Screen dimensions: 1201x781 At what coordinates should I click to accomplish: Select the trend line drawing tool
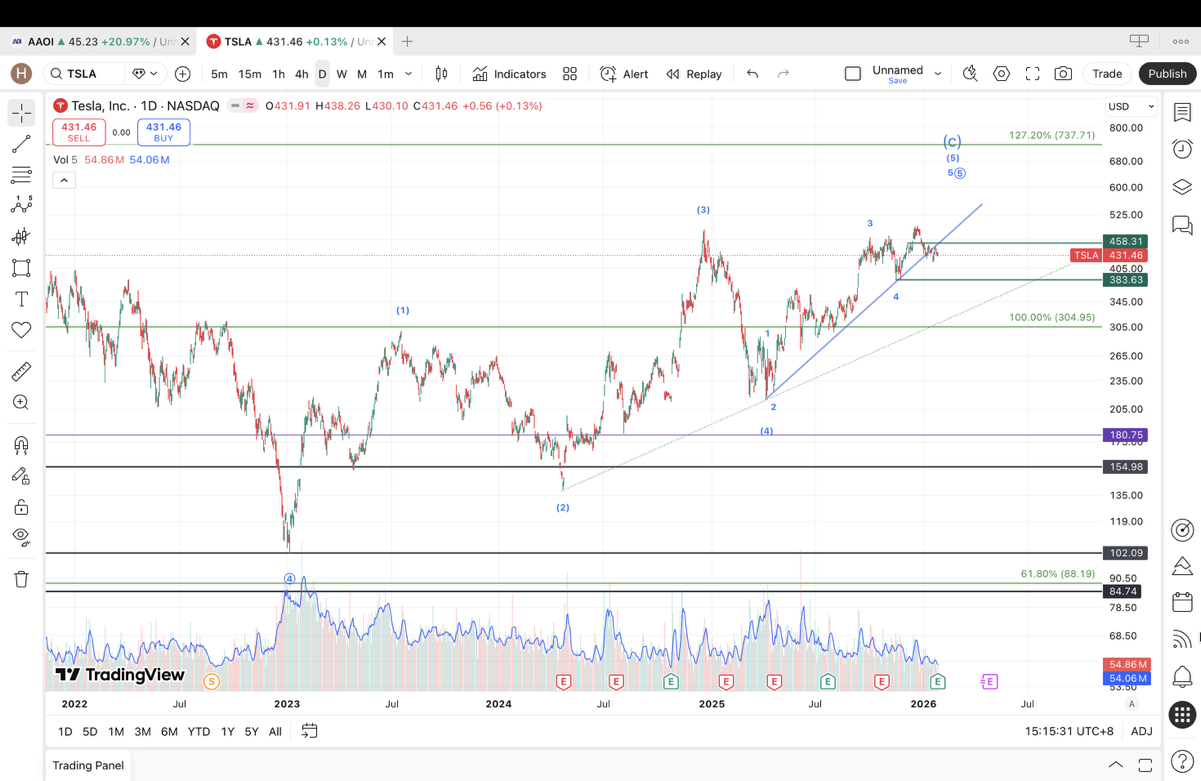tap(21, 144)
